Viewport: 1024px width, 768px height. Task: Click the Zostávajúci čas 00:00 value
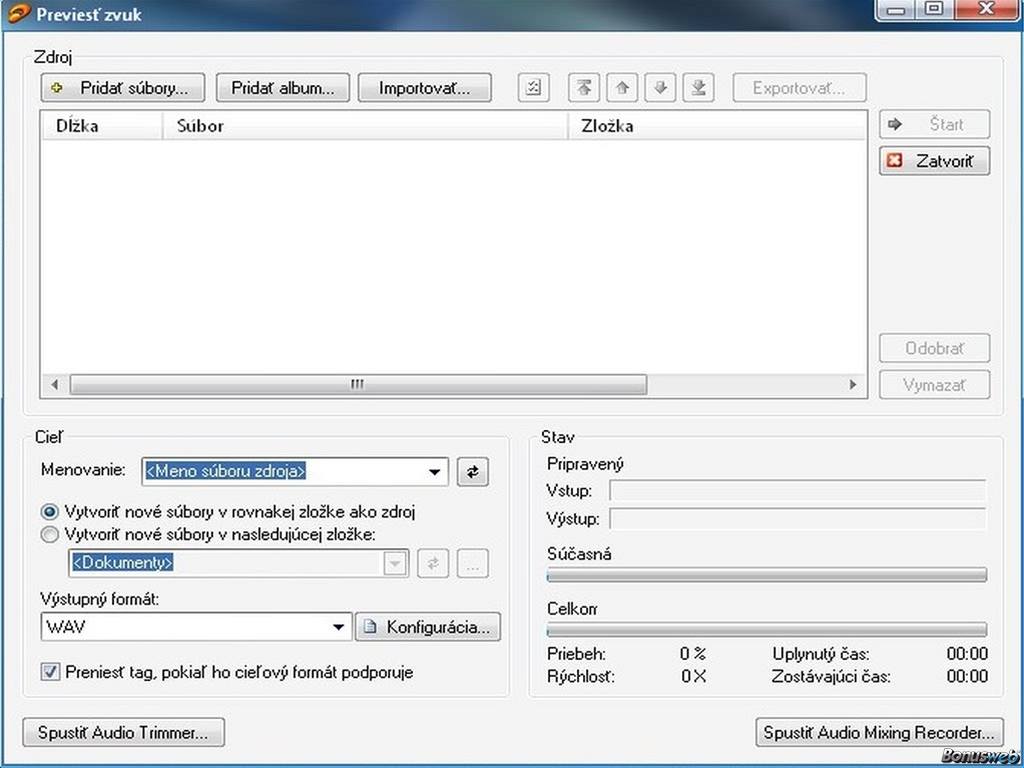point(967,676)
